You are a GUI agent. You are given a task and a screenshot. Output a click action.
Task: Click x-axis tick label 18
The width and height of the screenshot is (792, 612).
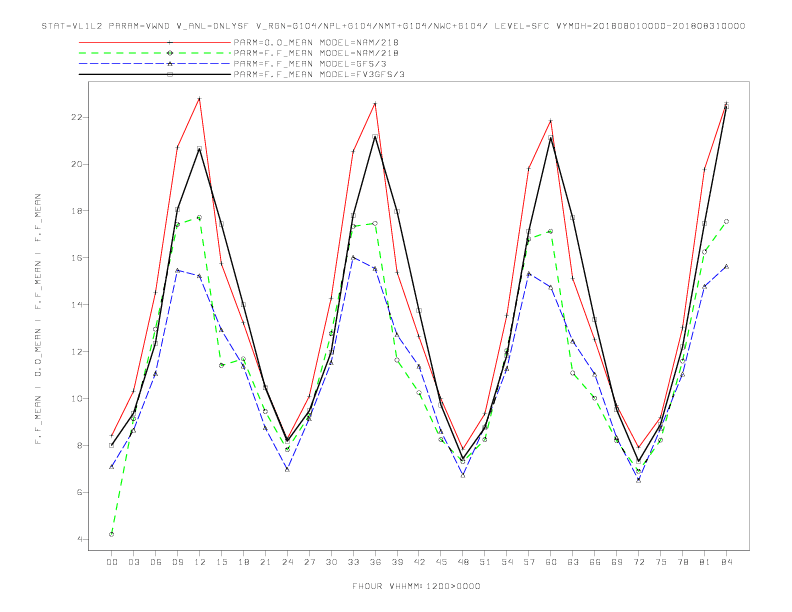(243, 562)
